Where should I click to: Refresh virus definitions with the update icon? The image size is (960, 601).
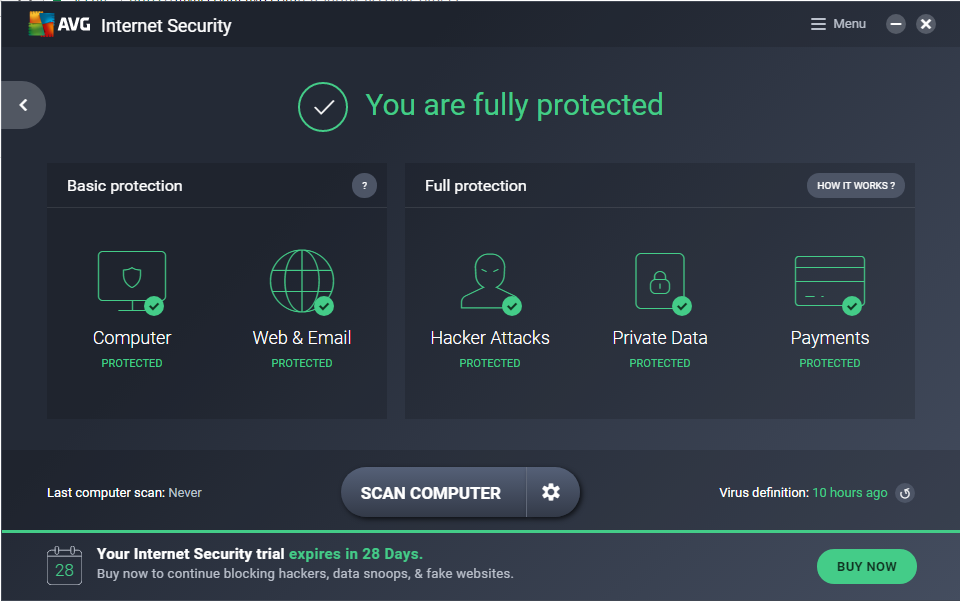point(904,493)
